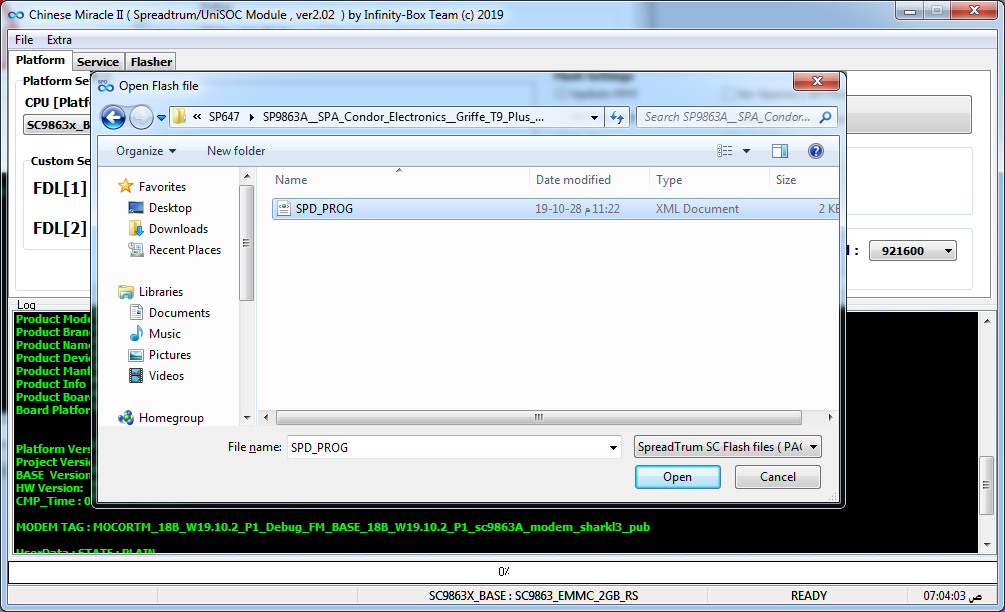Open the Pictures library
The width and height of the screenshot is (1005, 612).
pyautogui.click(x=170, y=355)
